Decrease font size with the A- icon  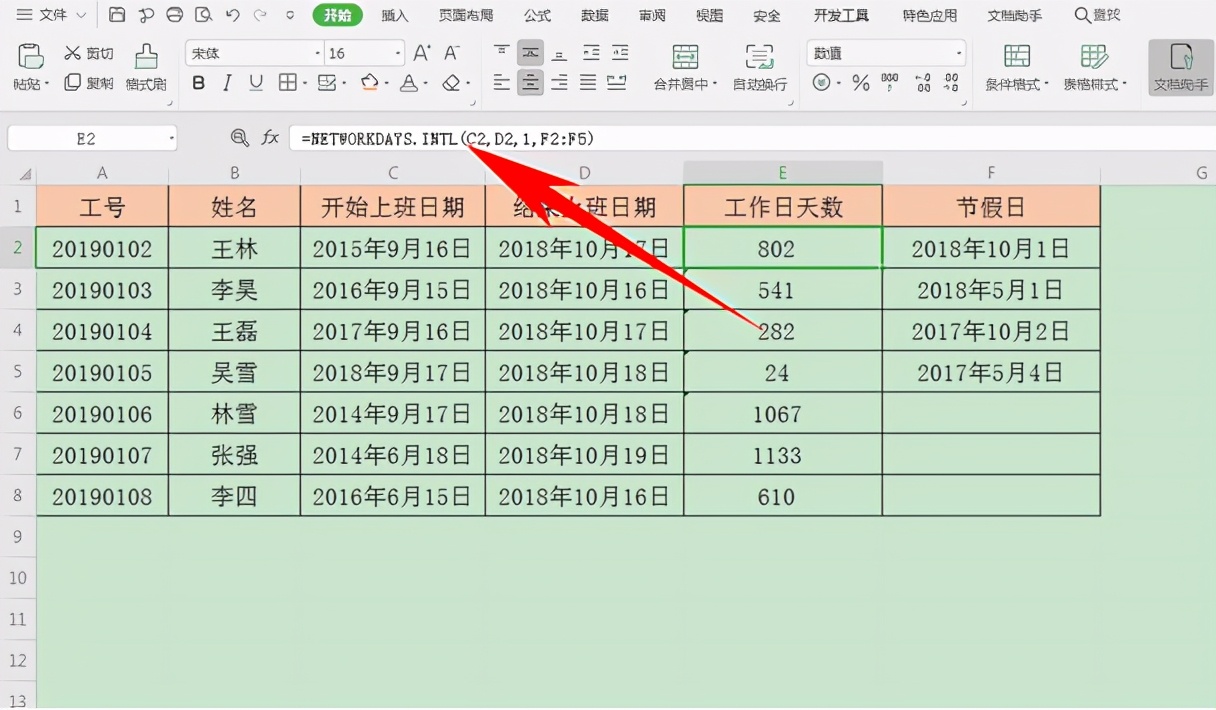coord(452,53)
